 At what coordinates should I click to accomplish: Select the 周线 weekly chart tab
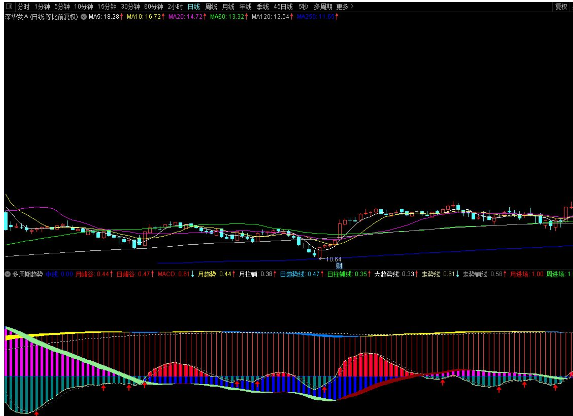pyautogui.click(x=211, y=7)
